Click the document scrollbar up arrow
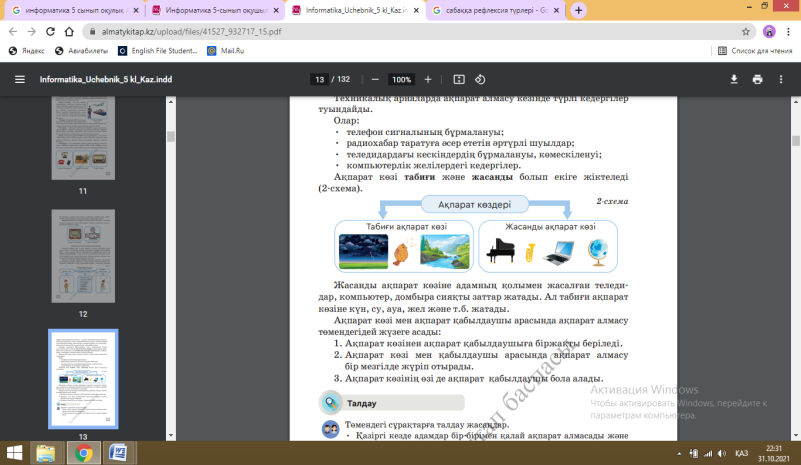 [x=796, y=102]
